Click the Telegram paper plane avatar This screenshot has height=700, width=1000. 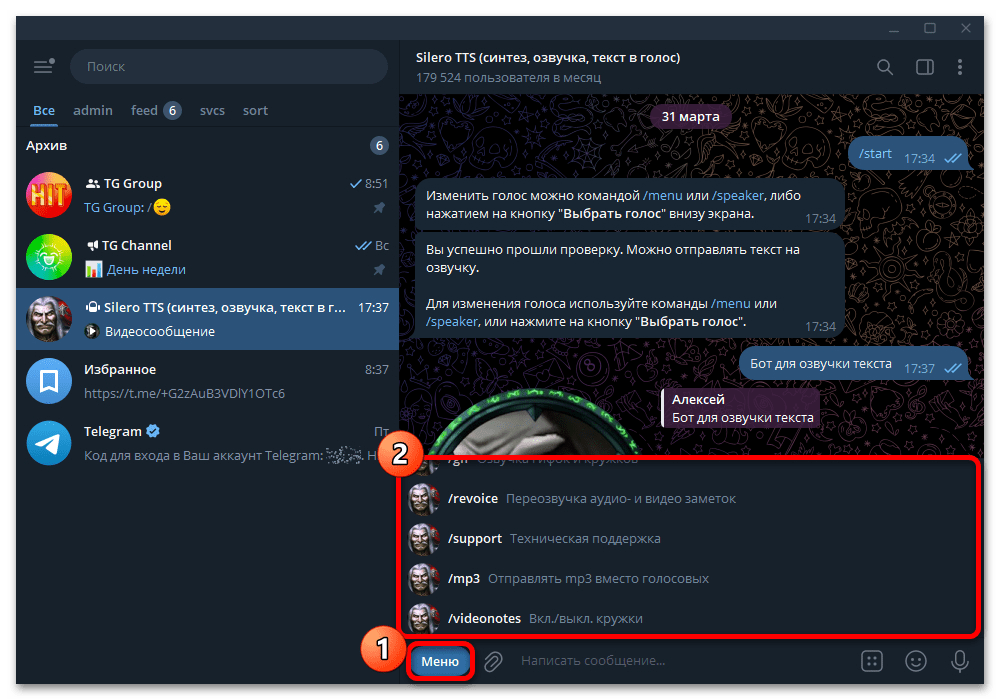coord(49,443)
